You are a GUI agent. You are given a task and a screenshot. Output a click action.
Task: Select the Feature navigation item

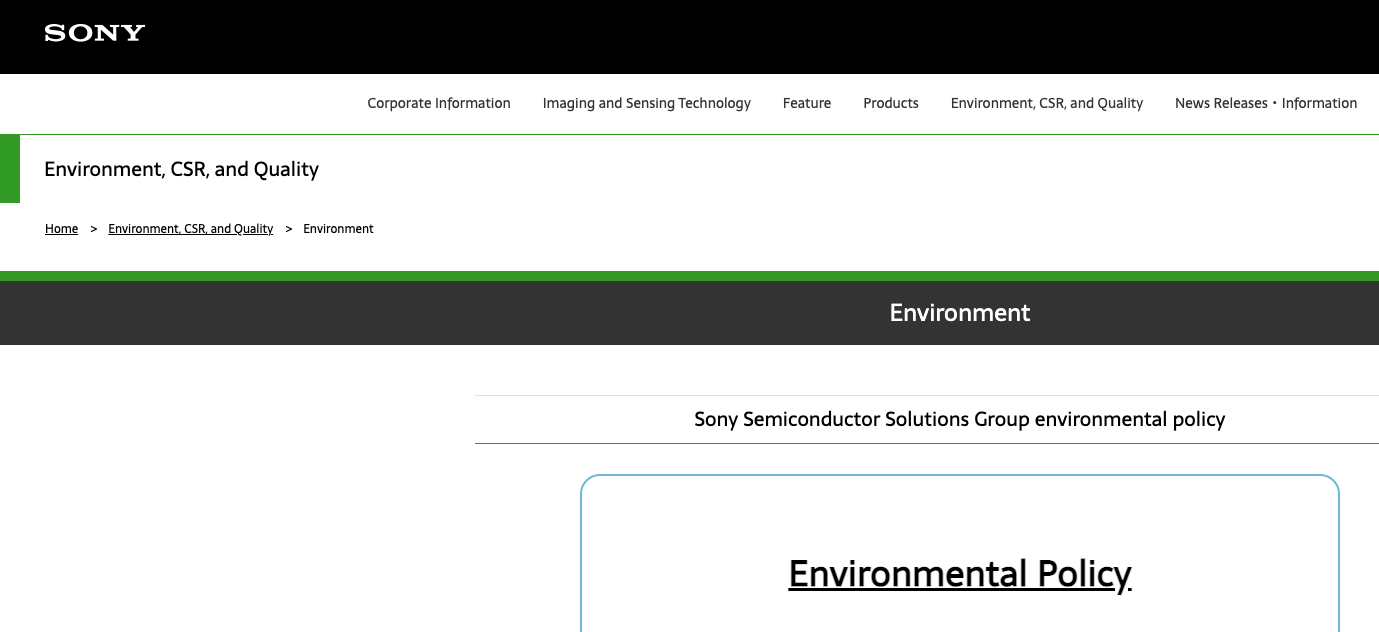tap(807, 103)
